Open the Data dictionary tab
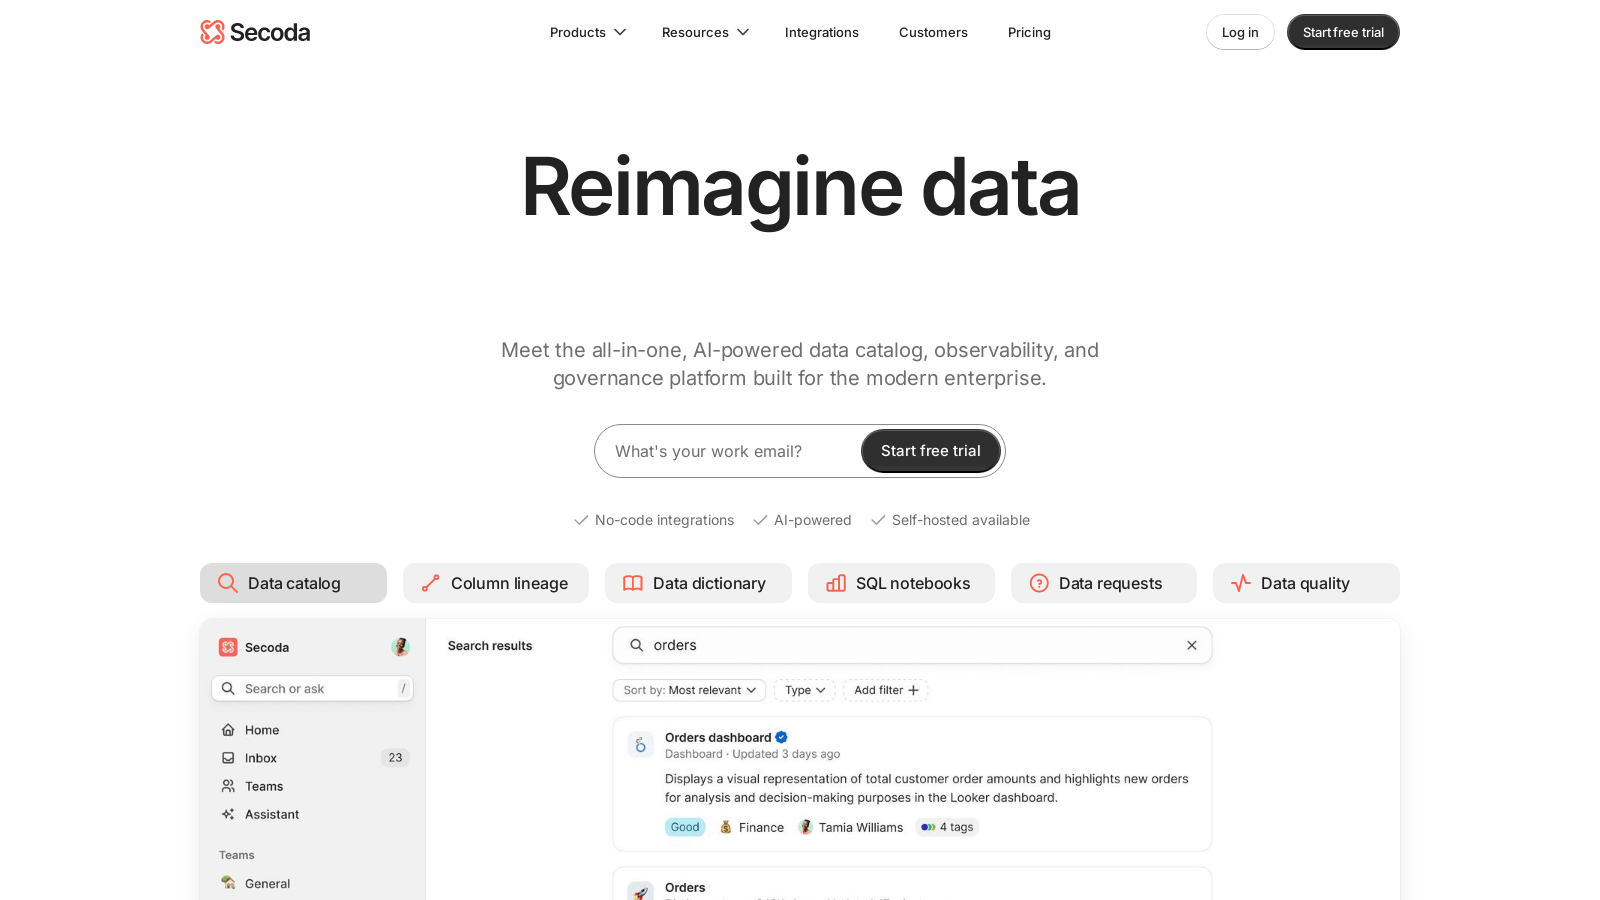This screenshot has width=1600, height=900. click(698, 583)
